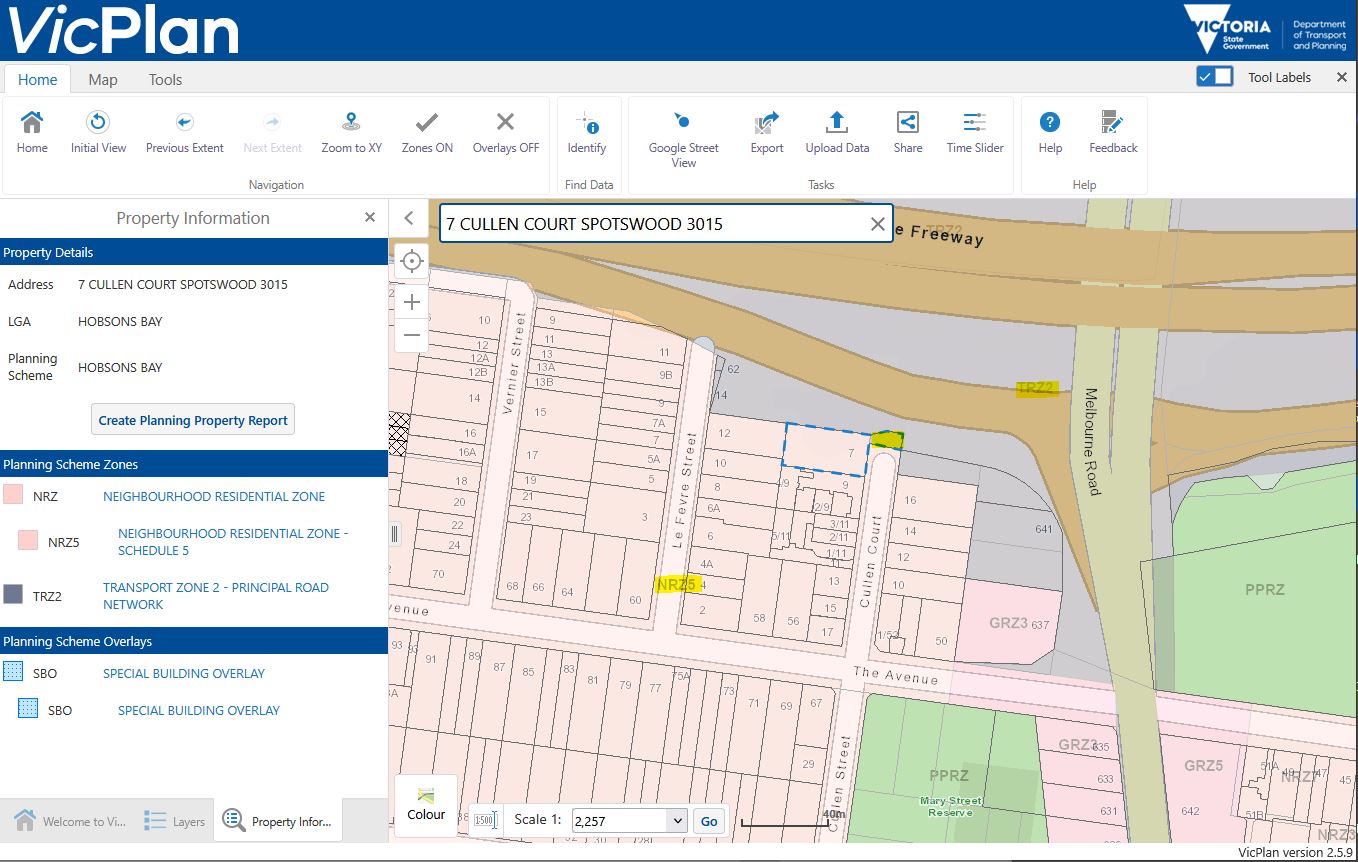Click the Melbourne Road map label
This screenshot has height=862, width=1358.
point(1091,441)
